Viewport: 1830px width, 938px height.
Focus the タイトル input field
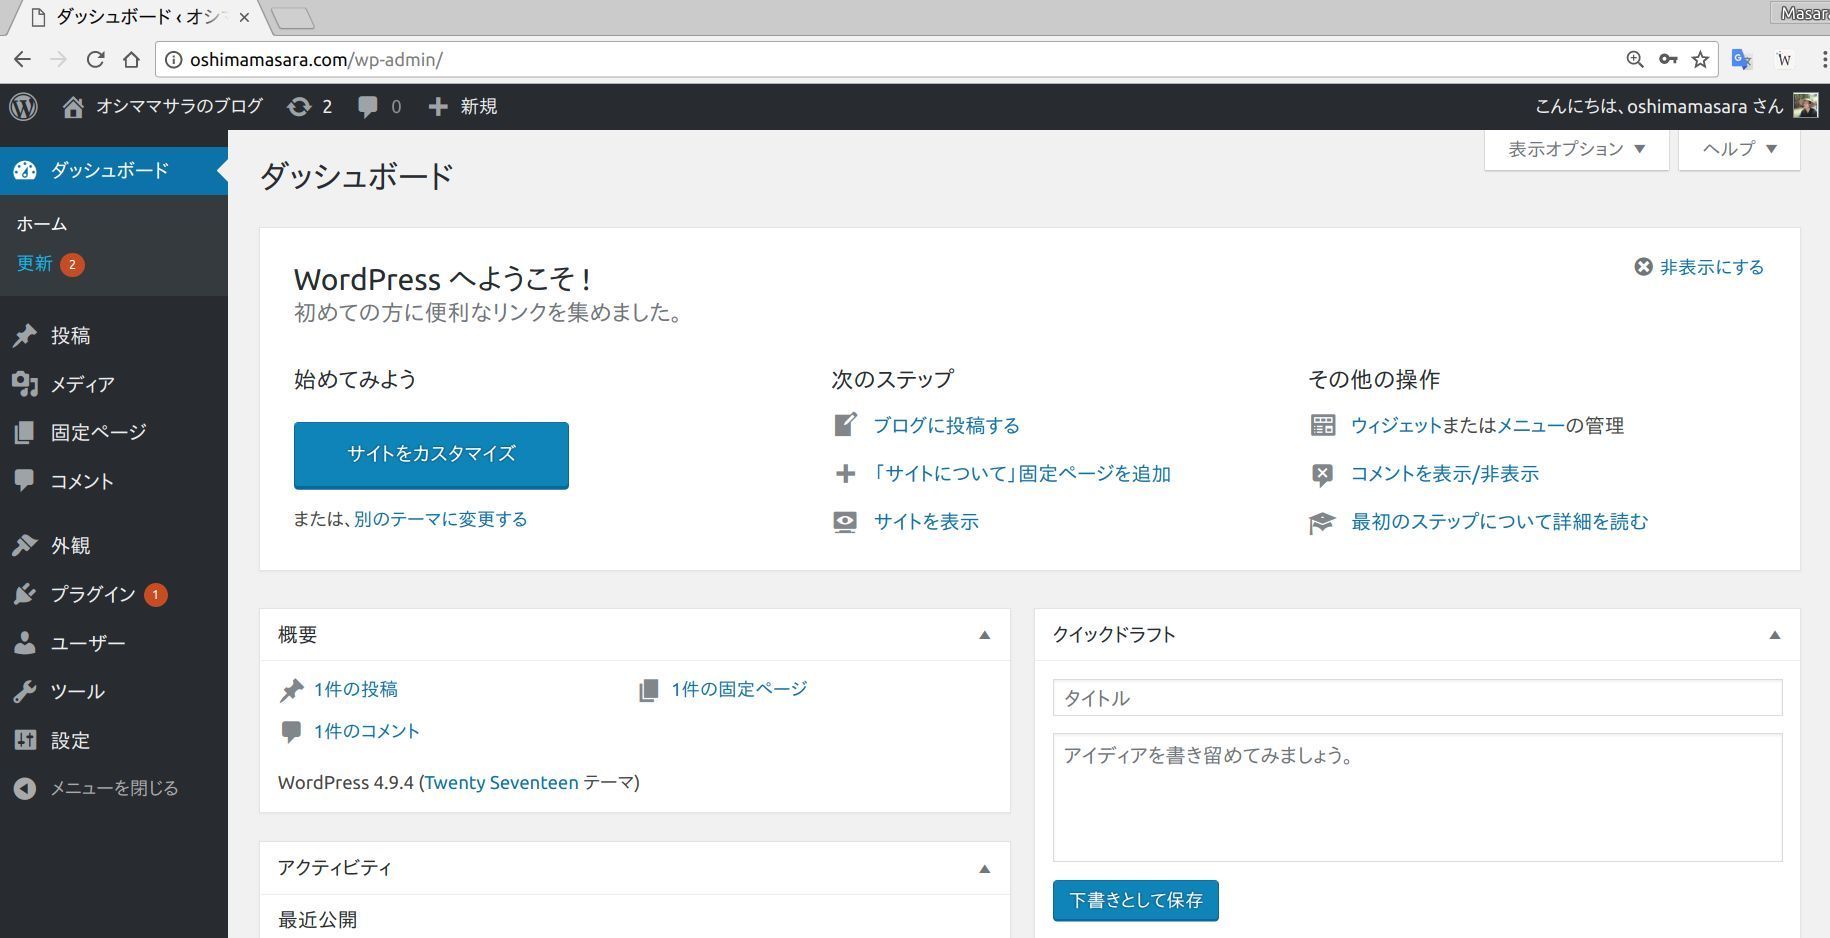[x=1417, y=698]
